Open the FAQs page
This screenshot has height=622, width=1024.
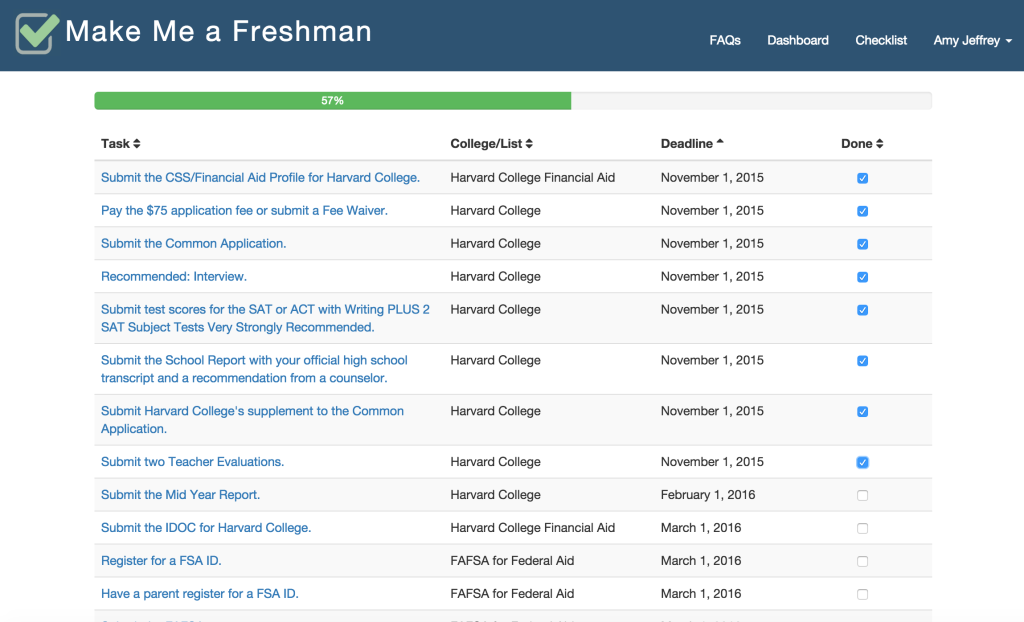pos(724,40)
